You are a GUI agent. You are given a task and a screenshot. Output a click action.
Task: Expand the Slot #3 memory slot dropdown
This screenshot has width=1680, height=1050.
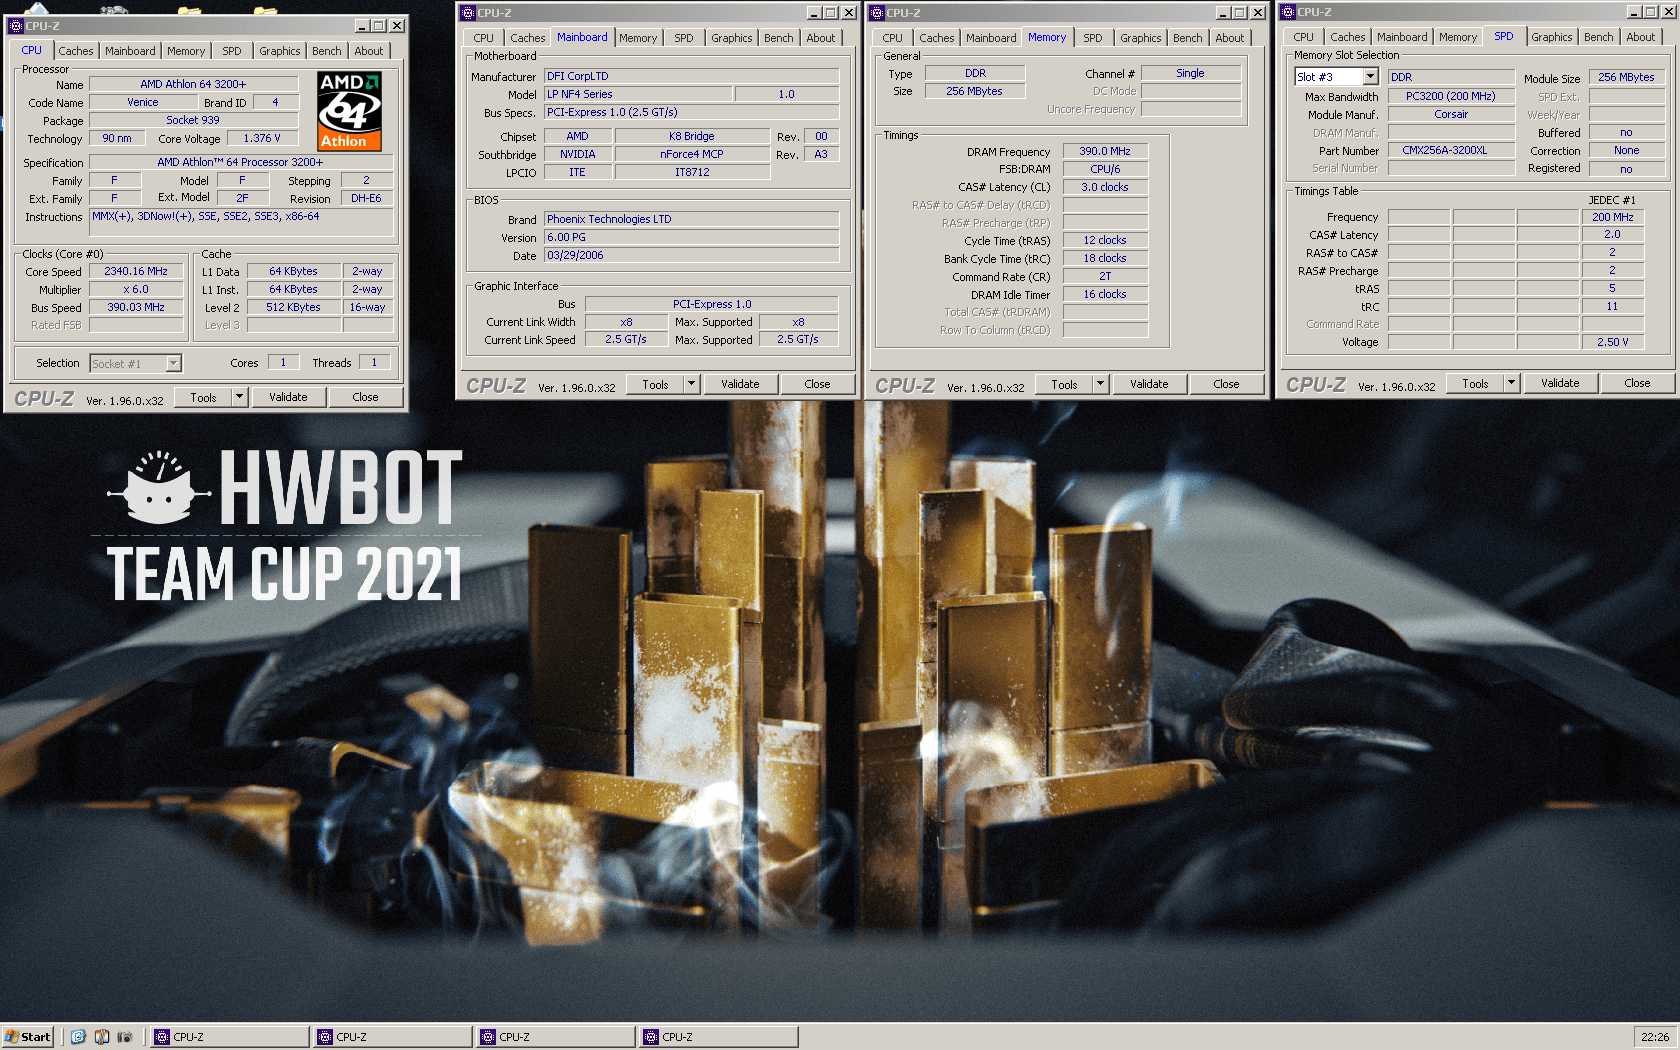1370,77
